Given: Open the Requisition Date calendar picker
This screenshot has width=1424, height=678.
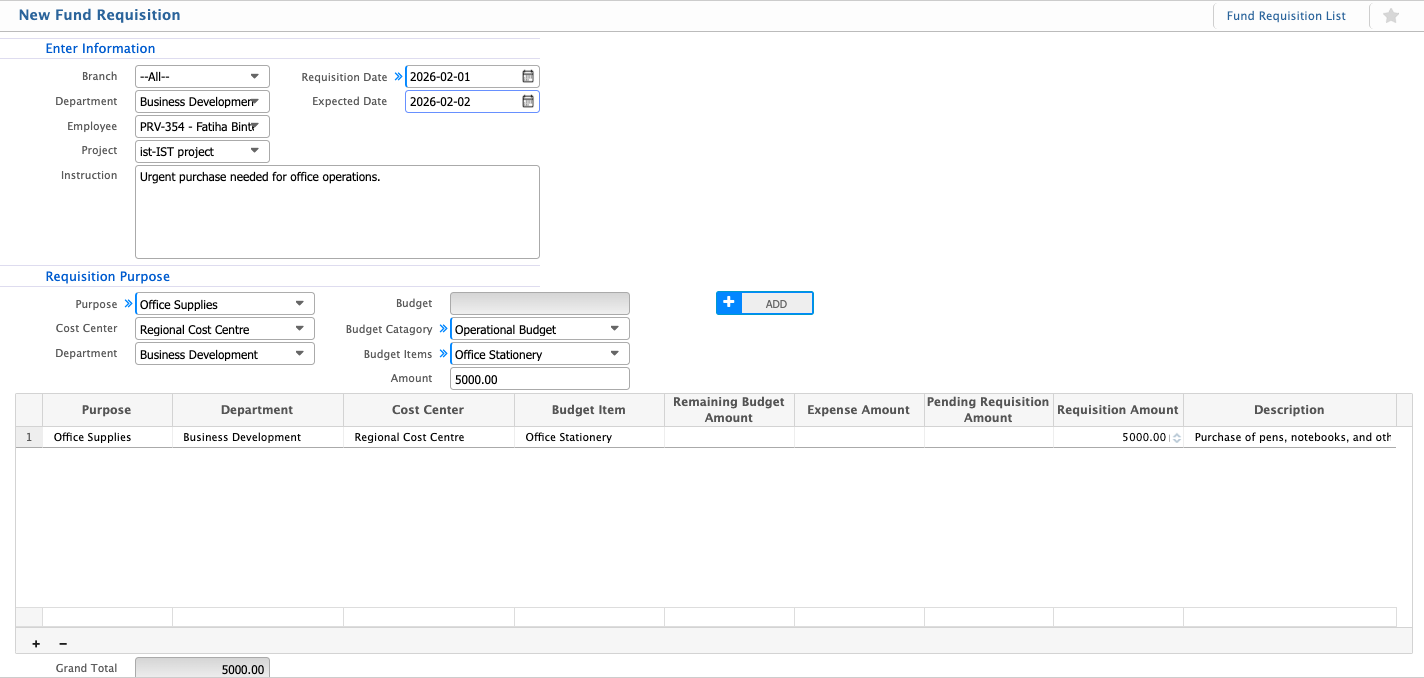Looking at the screenshot, I should point(528,76).
